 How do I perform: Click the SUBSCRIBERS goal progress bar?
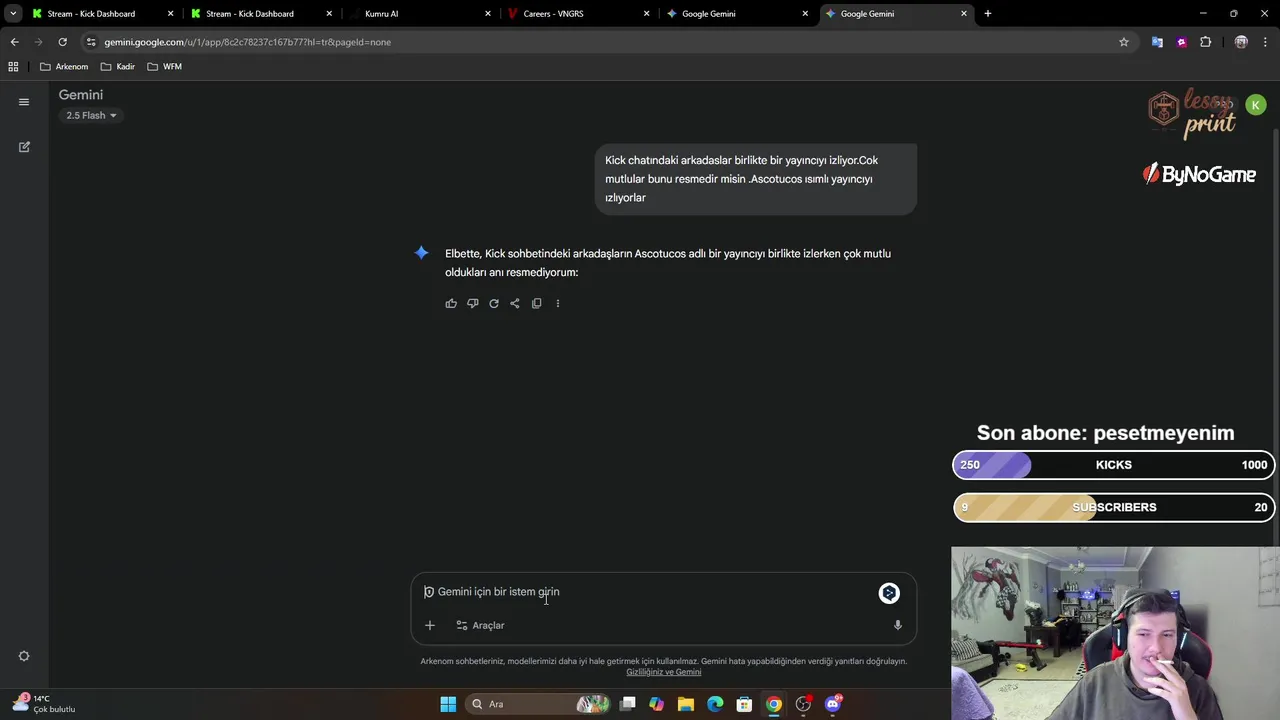pyautogui.click(x=1114, y=507)
